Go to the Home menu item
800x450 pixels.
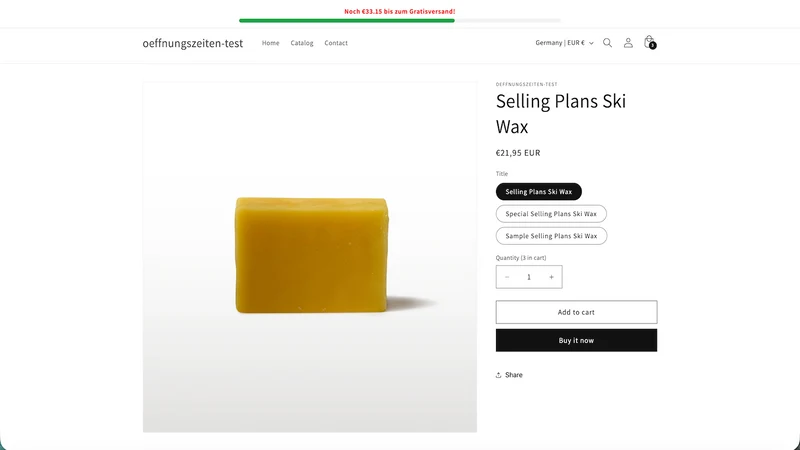pos(270,43)
